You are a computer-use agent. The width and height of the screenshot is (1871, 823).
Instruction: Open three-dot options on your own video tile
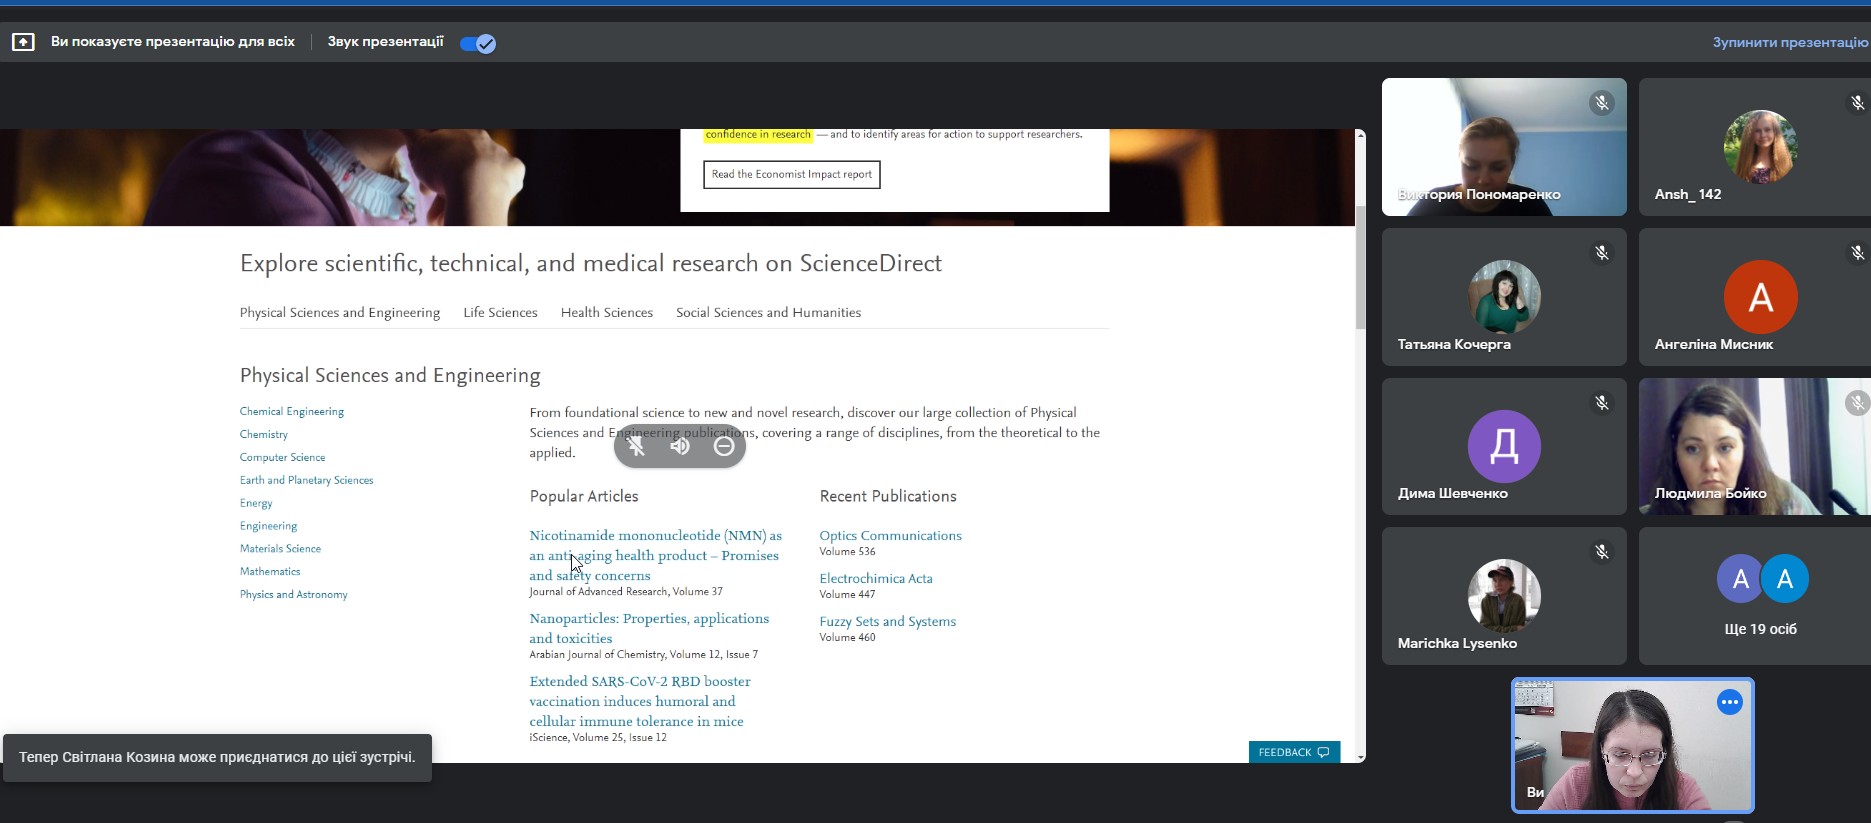coord(1730,703)
